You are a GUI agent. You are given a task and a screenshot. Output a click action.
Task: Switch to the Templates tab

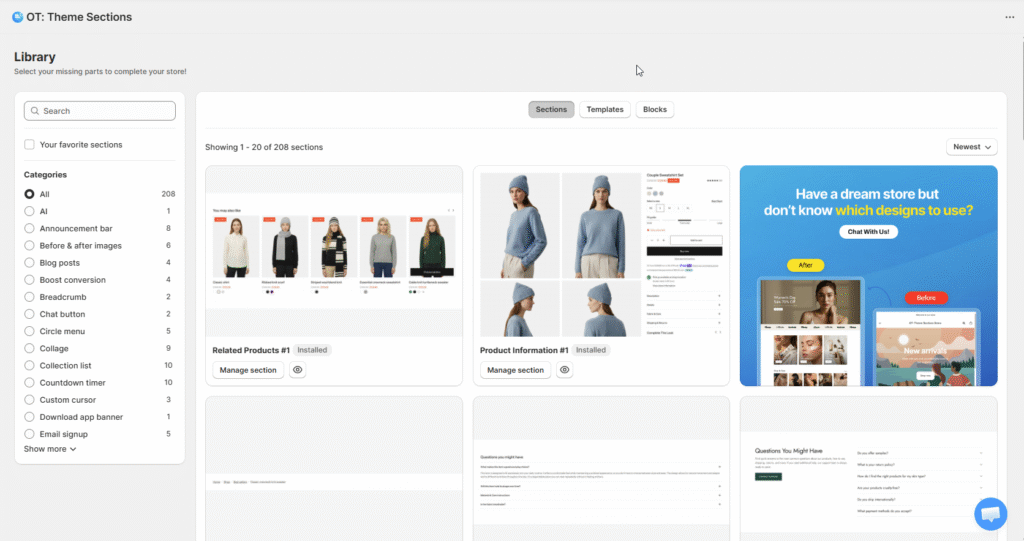605,110
